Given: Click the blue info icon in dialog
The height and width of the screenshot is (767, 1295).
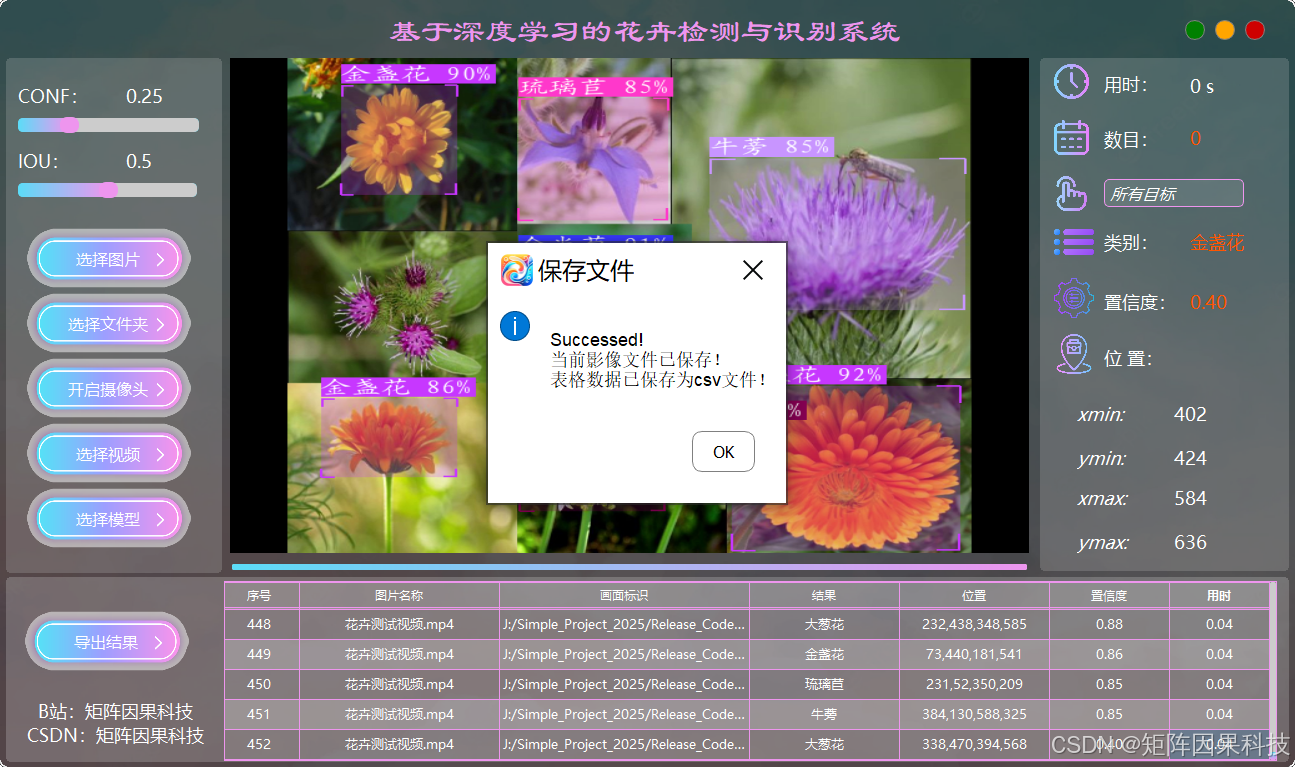Looking at the screenshot, I should click(x=514, y=326).
